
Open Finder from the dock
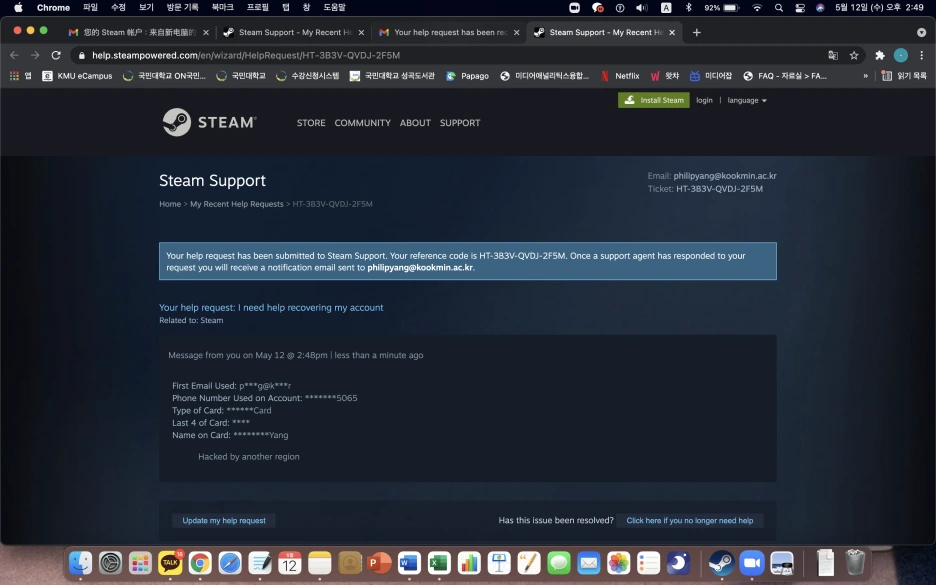(81, 562)
